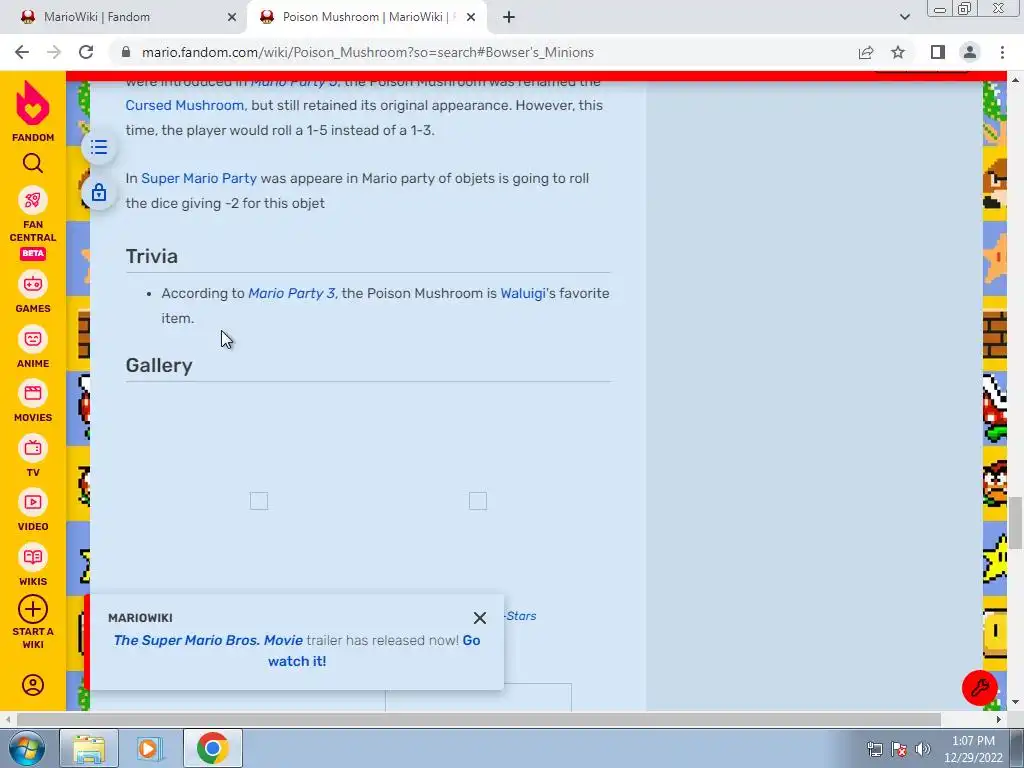The width and height of the screenshot is (1024, 768).
Task: Open the user profile icon in sidebar
Action: (33, 685)
